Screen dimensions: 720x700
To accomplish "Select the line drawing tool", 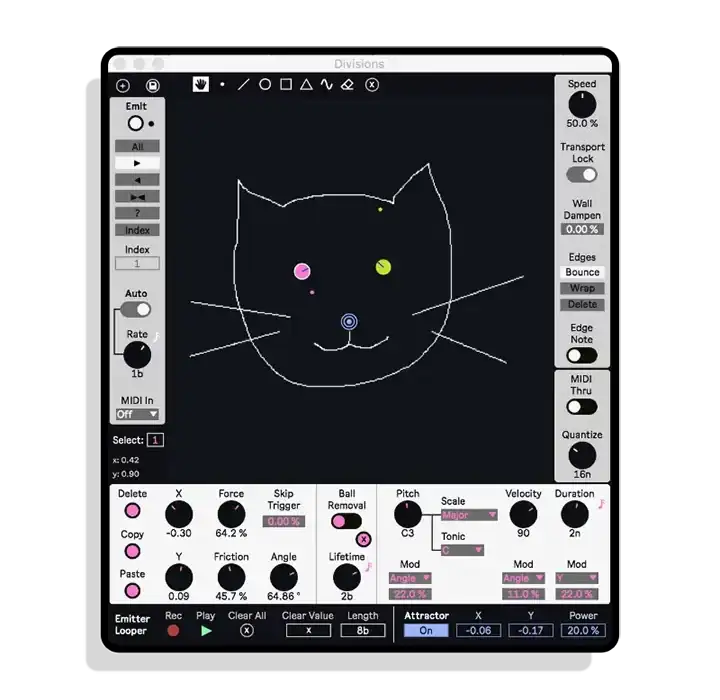I will 243,85.
